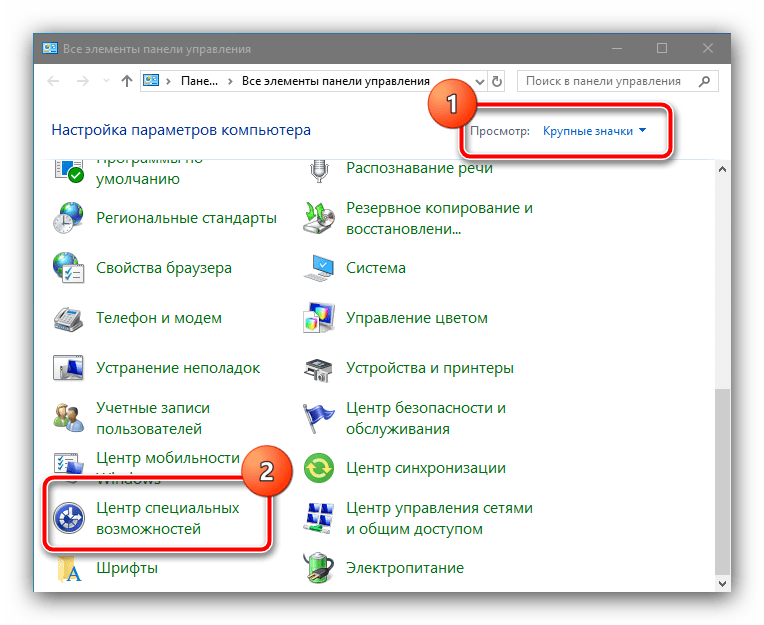
Task: Click the search magnifier icon
Action: [704, 81]
